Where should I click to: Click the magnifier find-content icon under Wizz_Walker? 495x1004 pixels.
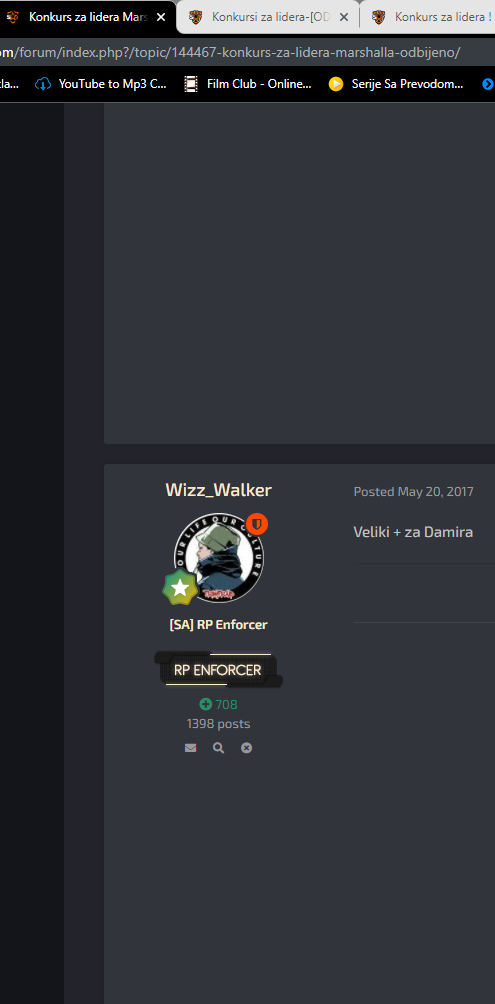coord(218,748)
